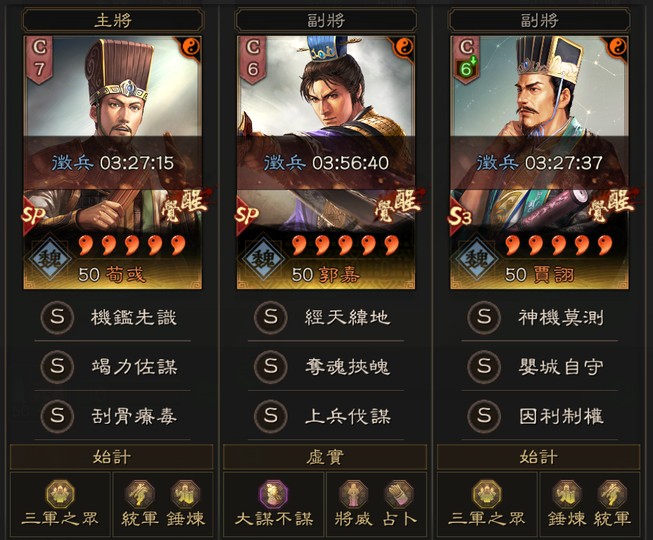653x540 pixels.
Task: Select the 刮骨療毒 skill entry
Action: tap(112, 416)
